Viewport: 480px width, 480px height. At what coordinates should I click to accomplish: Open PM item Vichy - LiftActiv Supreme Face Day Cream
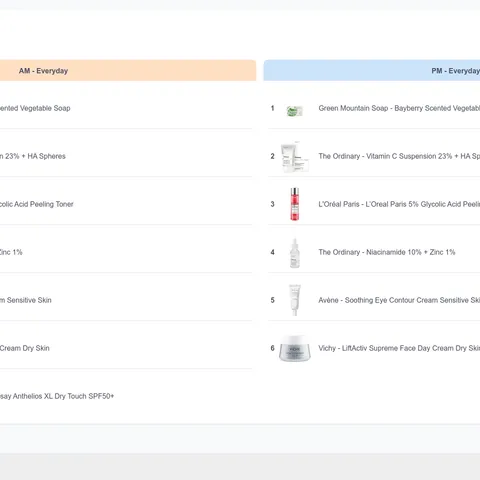[399, 348]
